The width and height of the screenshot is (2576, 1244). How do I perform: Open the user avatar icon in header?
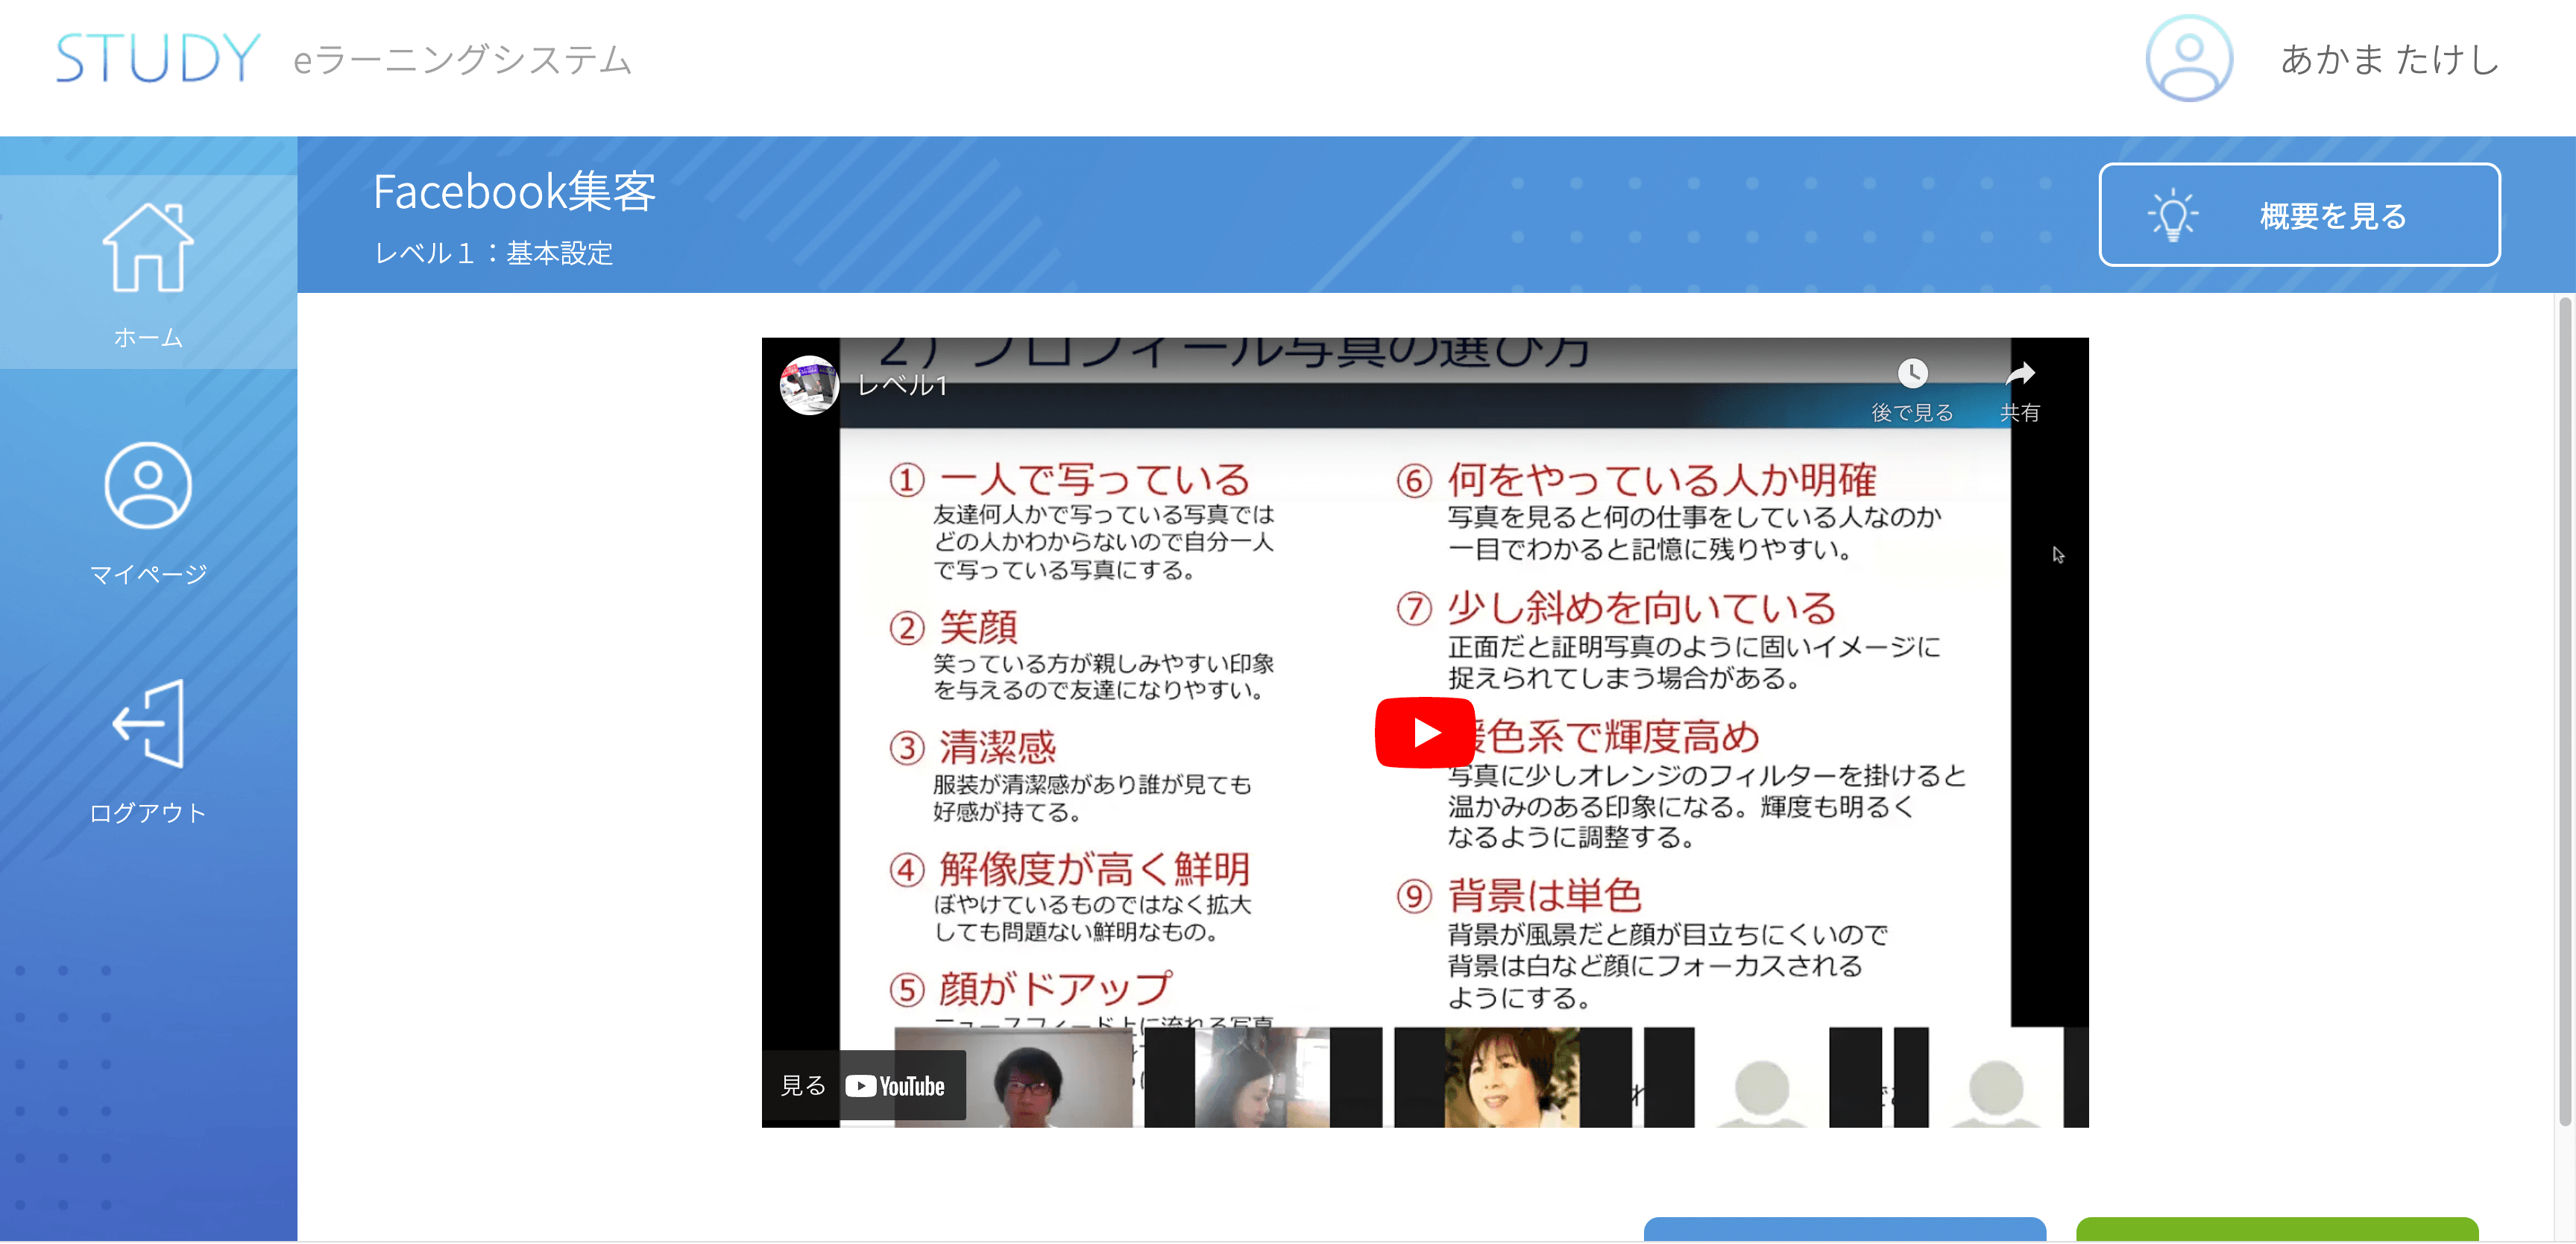[2188, 58]
